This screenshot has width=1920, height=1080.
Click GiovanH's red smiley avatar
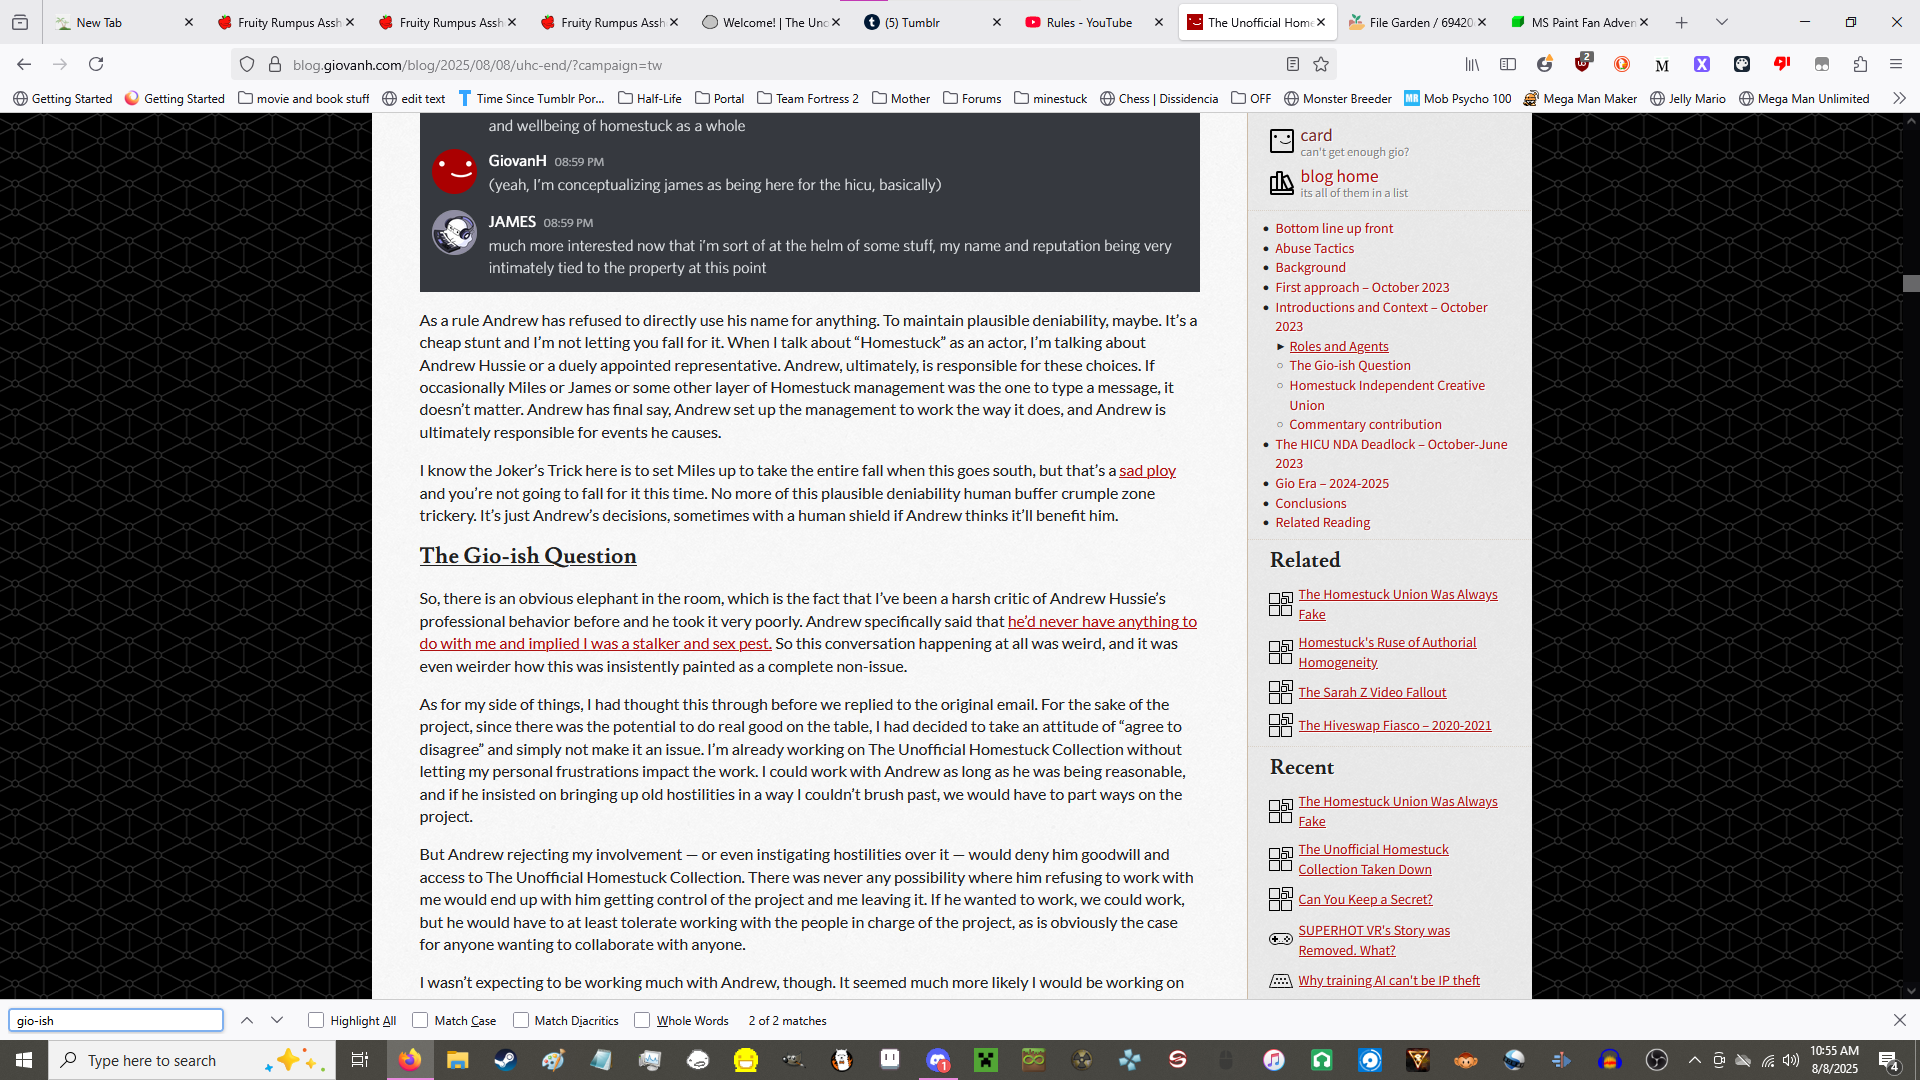pyautogui.click(x=454, y=171)
